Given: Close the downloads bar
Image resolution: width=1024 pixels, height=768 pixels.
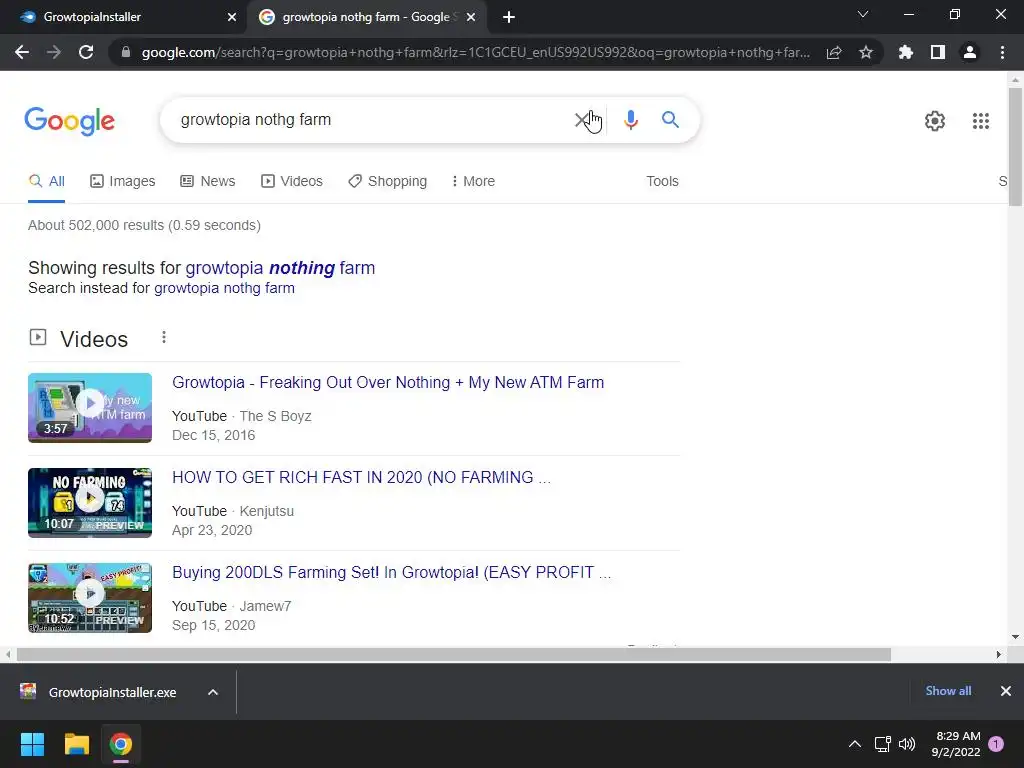Looking at the screenshot, I should (1006, 691).
